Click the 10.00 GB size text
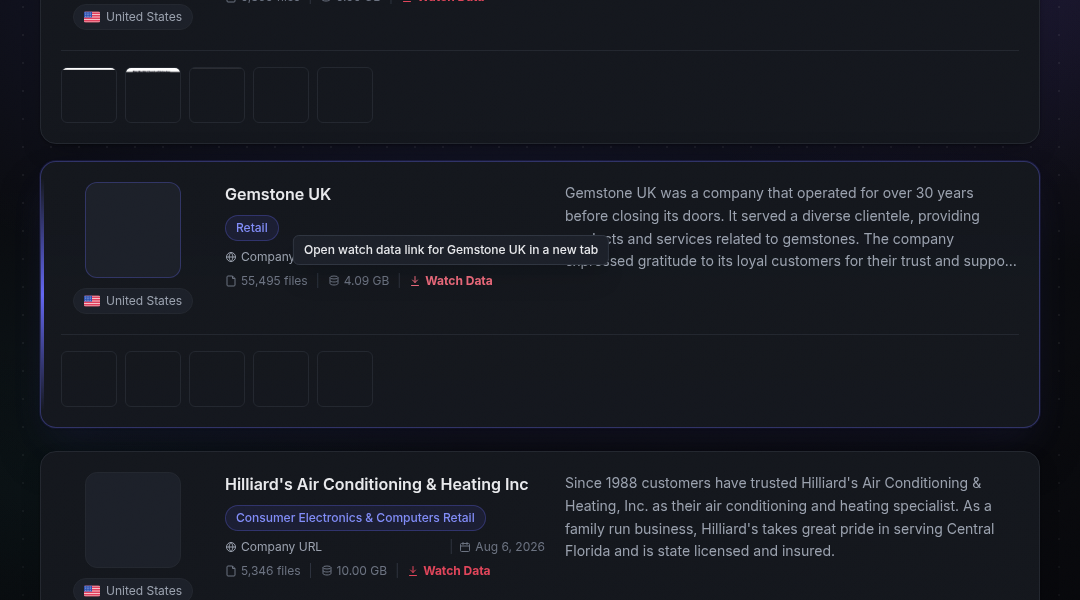The width and height of the screenshot is (1080, 600). [362, 571]
